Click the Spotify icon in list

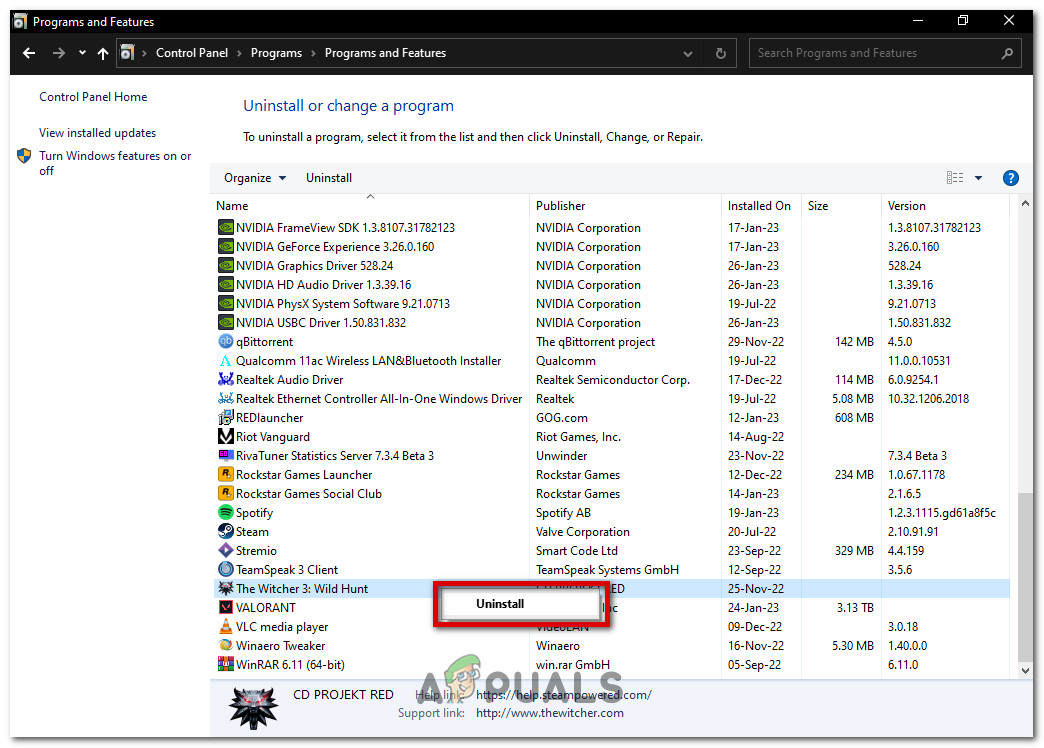pos(226,512)
